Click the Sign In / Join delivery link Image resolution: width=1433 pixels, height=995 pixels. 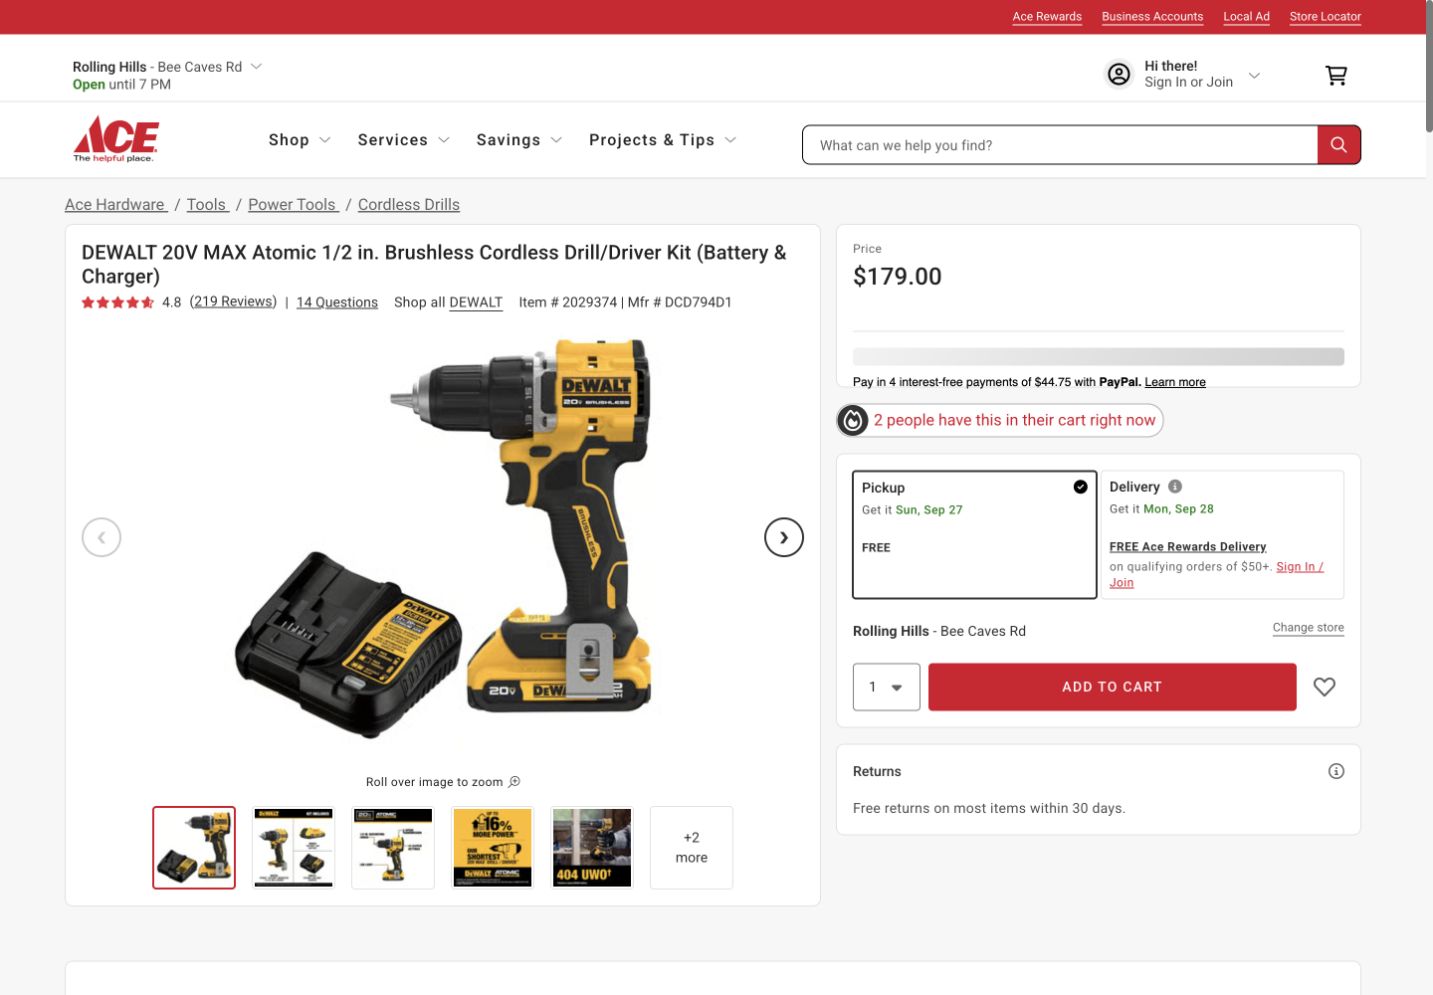[1299, 567]
